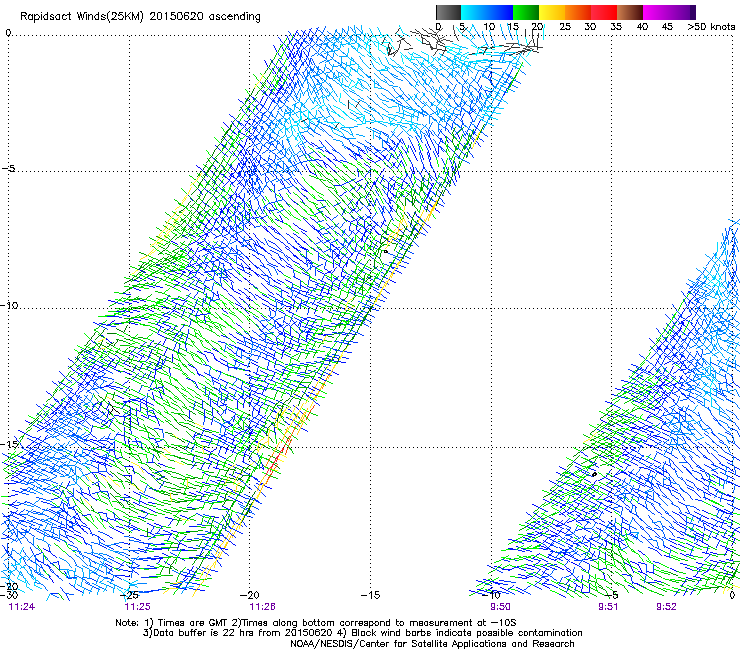Click the magenta 40-45 knots legend color
Image resolution: width=740 pixels, height=650 pixels.
pos(656,12)
